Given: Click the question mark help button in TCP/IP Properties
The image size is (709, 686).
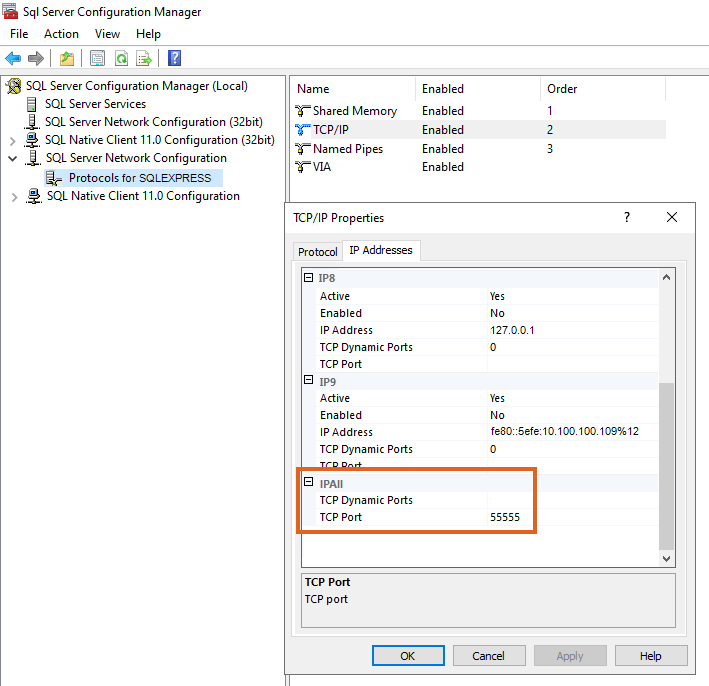Looking at the screenshot, I should click(x=627, y=218).
